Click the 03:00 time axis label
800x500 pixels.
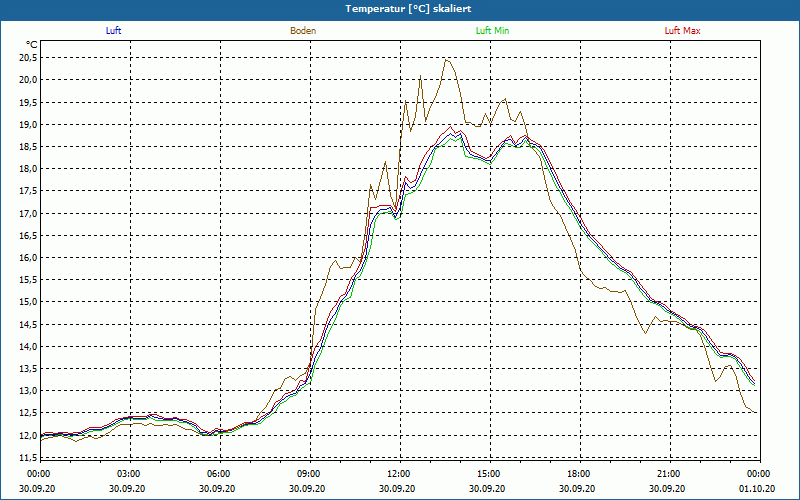point(128,474)
